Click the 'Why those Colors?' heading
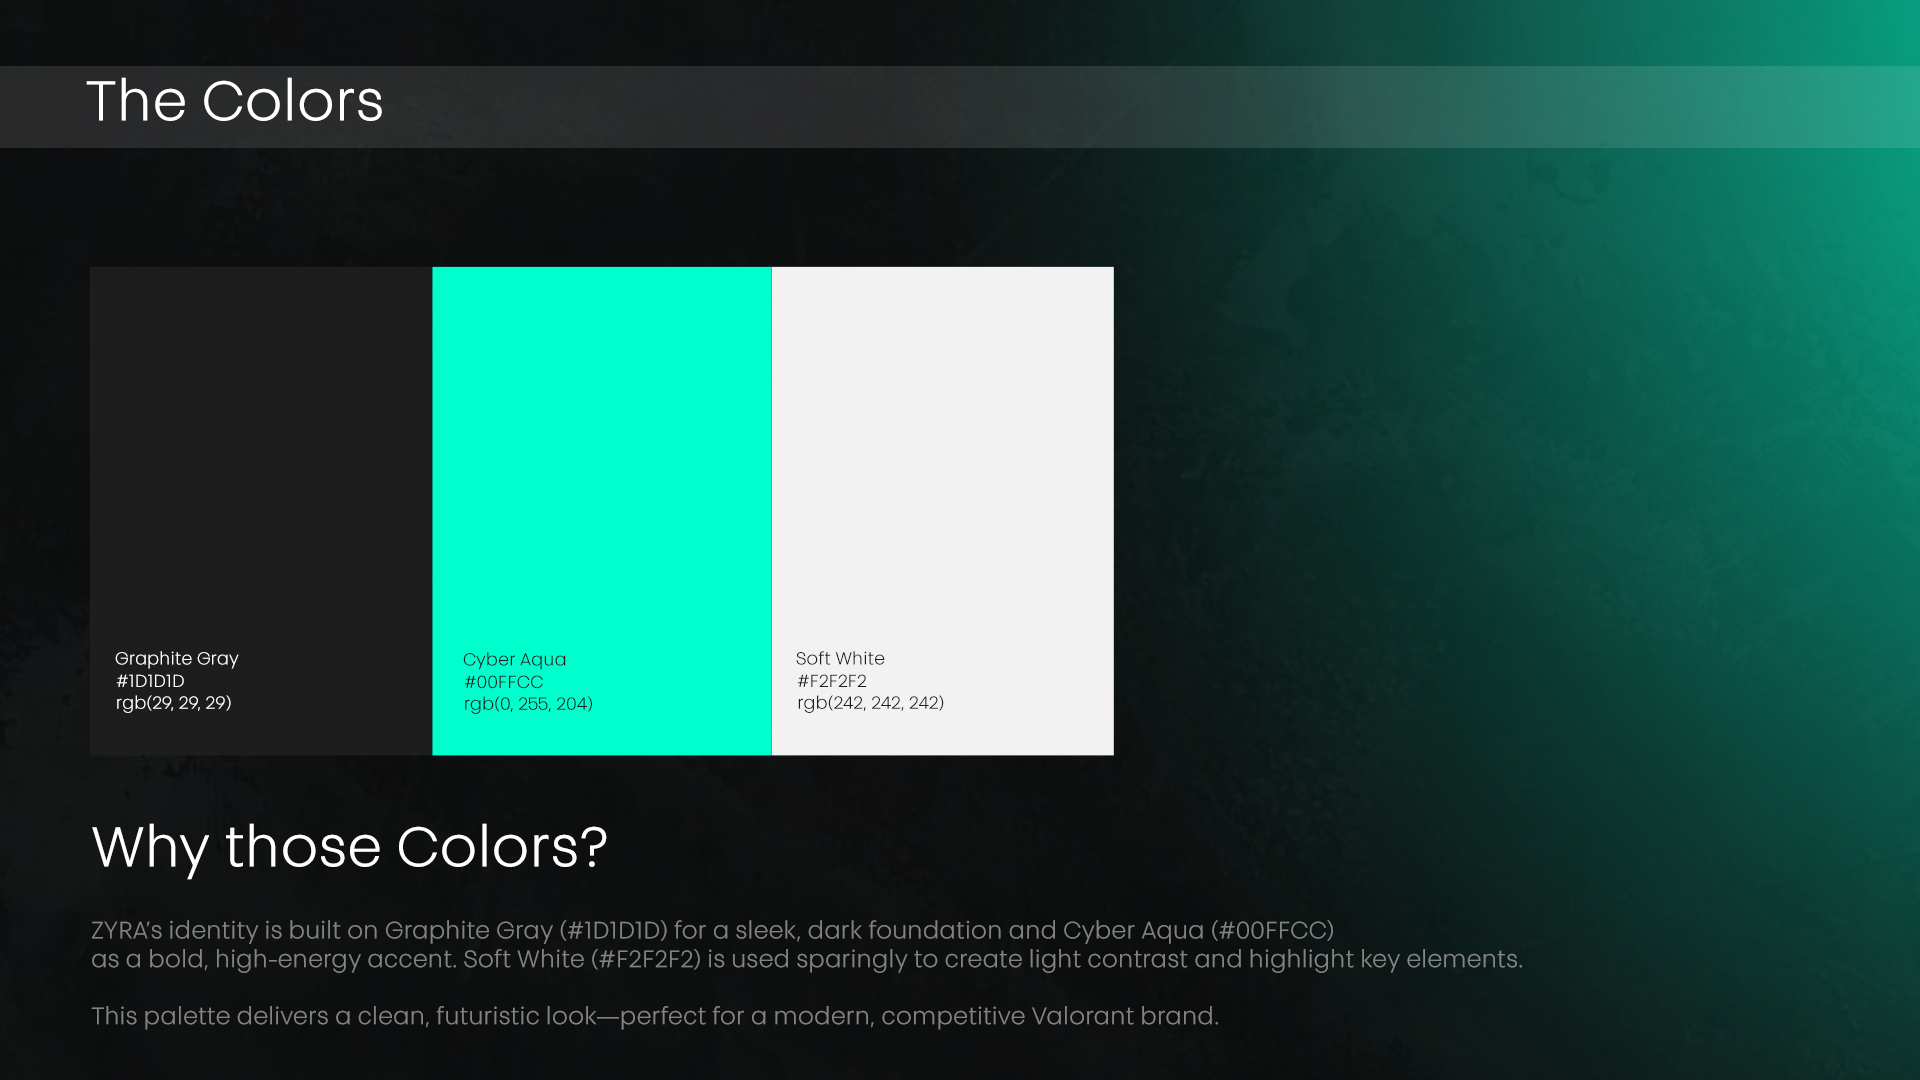 pyautogui.click(x=349, y=847)
